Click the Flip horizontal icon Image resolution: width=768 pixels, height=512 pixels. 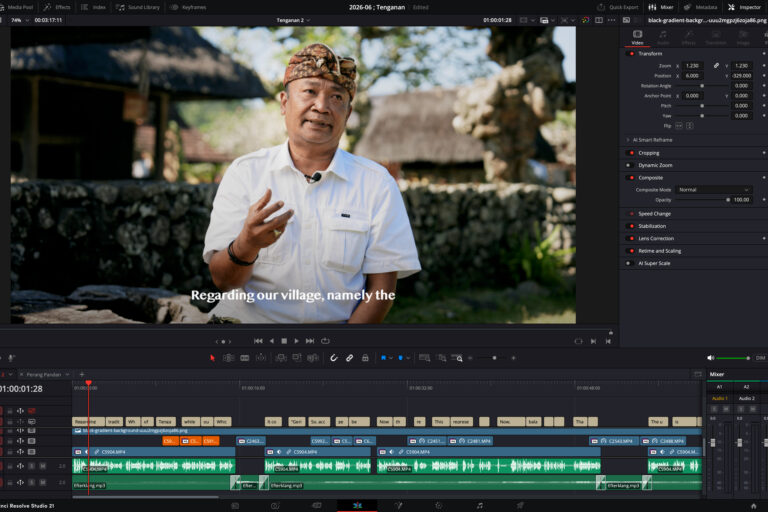(679, 126)
